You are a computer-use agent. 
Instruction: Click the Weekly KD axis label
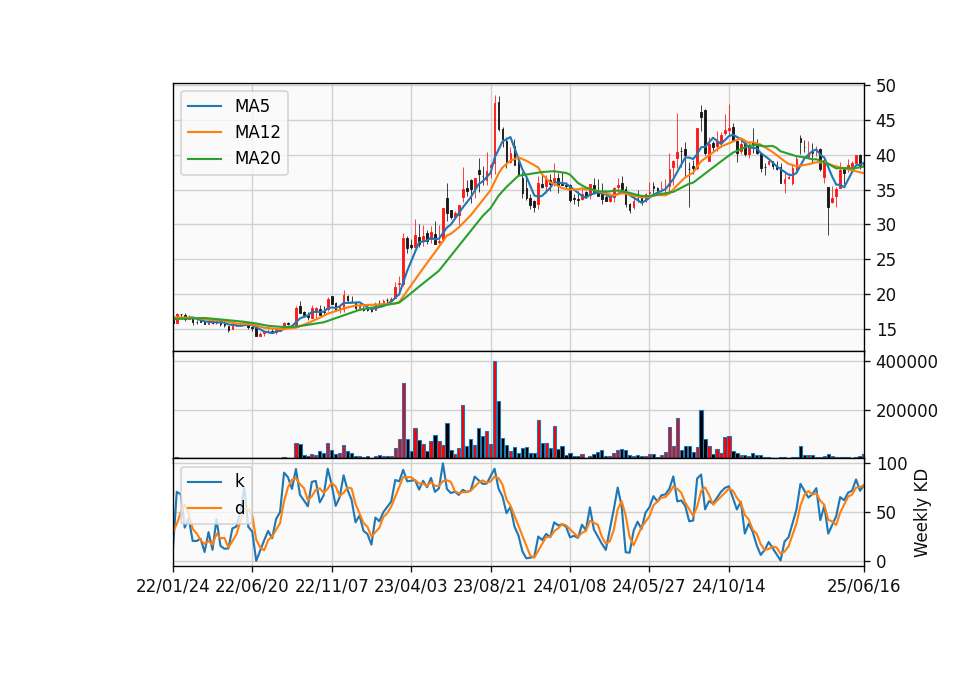[x=921, y=513]
